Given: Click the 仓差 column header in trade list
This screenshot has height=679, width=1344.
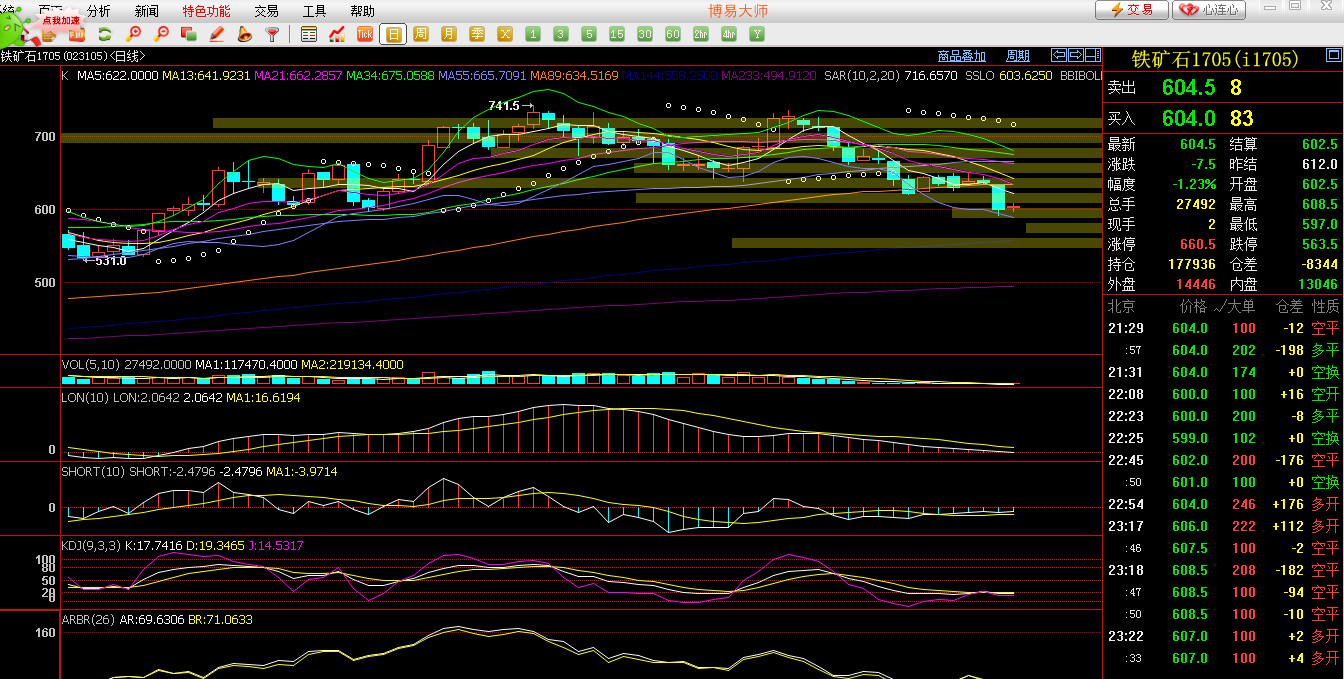Looking at the screenshot, I should (x=1289, y=306).
